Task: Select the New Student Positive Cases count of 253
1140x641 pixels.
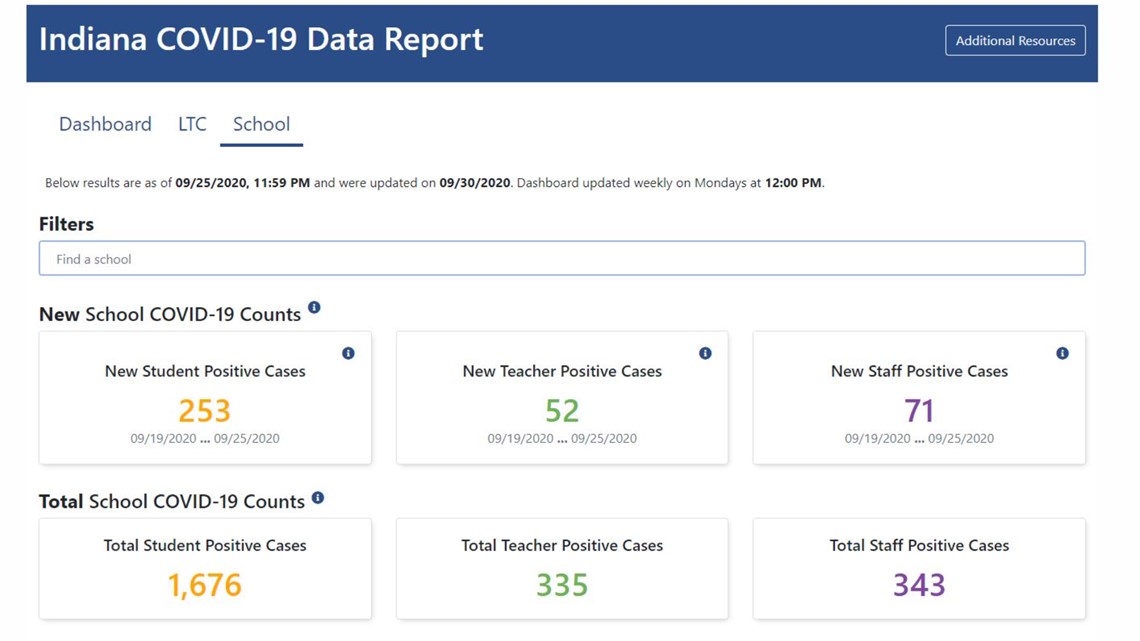Action: click(205, 410)
